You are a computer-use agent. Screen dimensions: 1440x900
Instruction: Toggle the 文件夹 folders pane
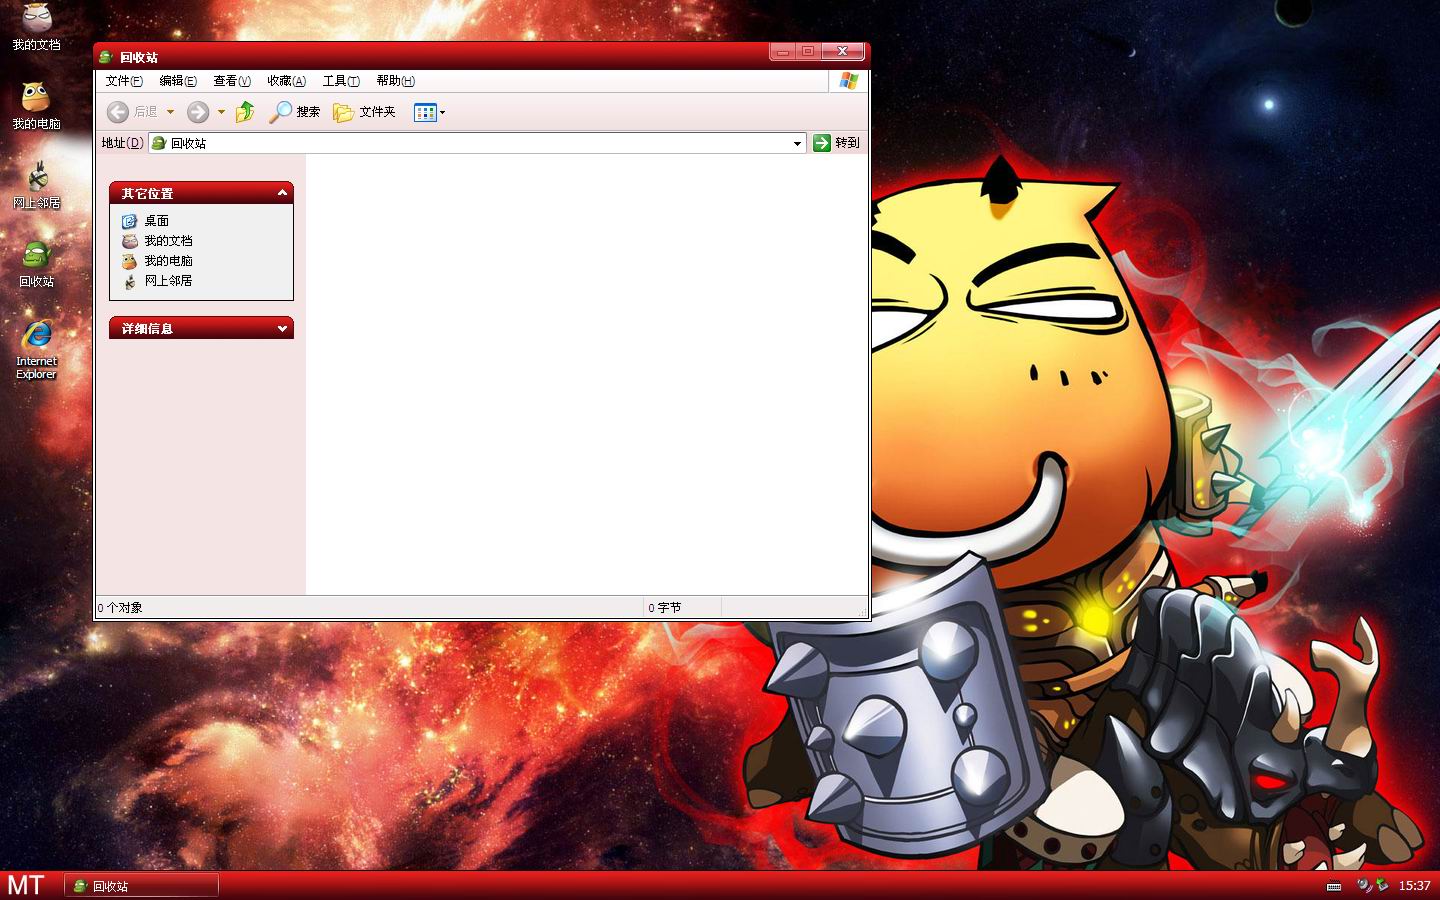(x=364, y=112)
